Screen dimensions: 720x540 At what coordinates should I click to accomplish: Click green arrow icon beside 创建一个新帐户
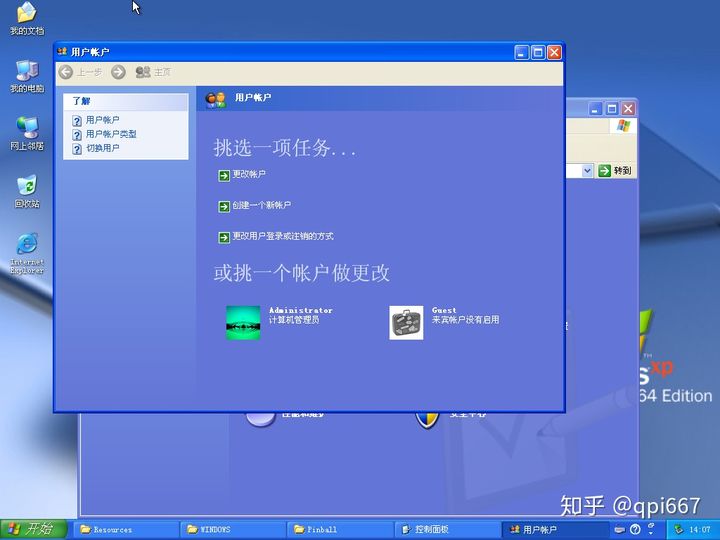click(224, 207)
